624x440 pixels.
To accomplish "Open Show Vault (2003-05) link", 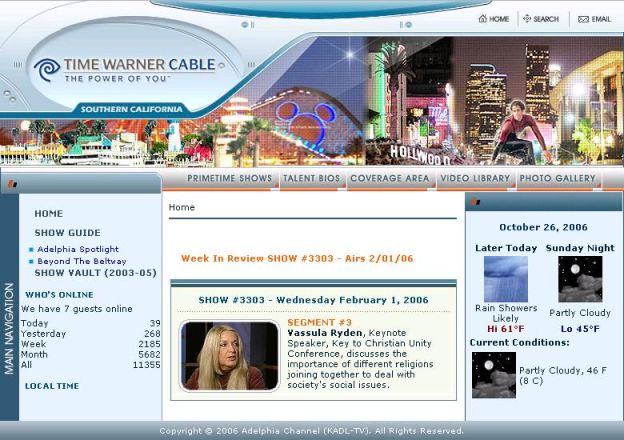I will coord(95,272).
